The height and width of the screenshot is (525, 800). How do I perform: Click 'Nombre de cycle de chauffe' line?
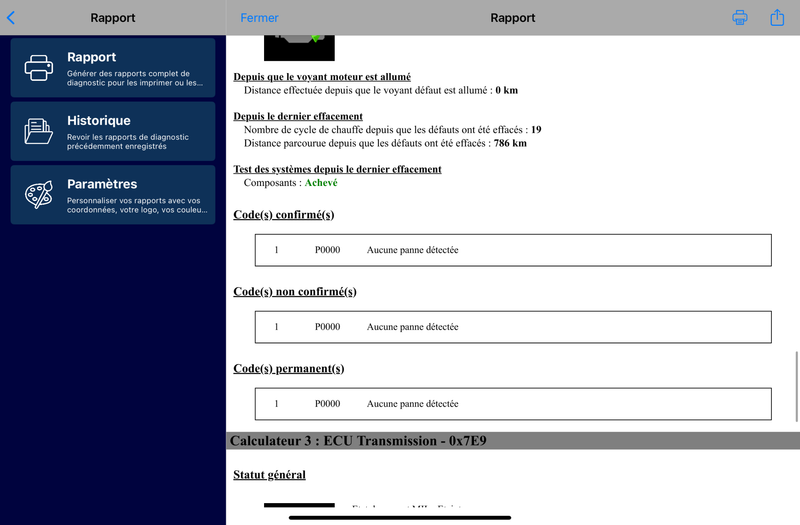[x=392, y=130]
